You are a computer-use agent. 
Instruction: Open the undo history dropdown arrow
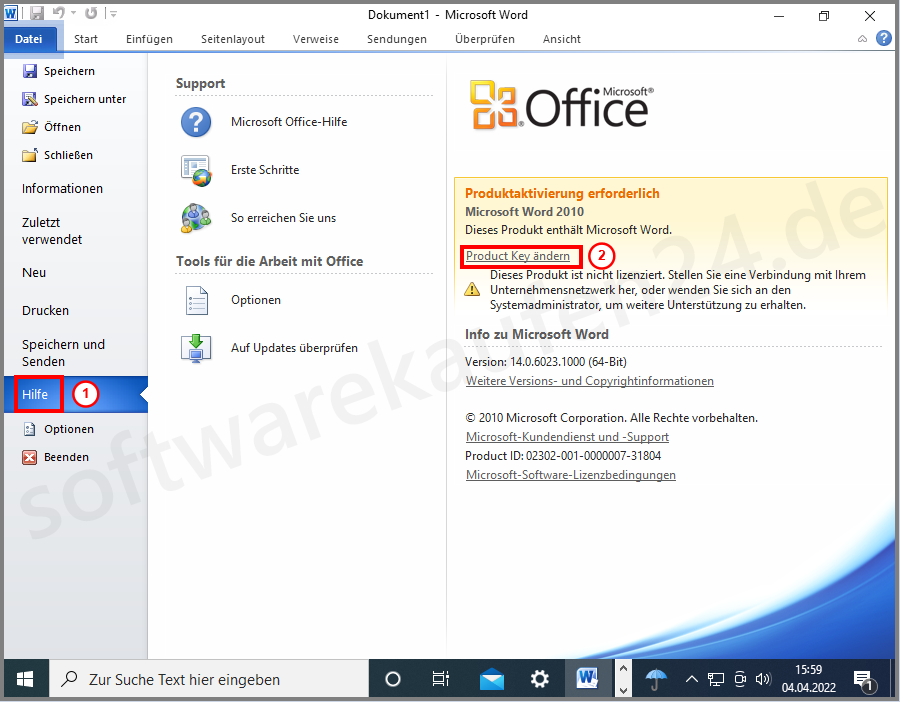pyautogui.click(x=74, y=13)
